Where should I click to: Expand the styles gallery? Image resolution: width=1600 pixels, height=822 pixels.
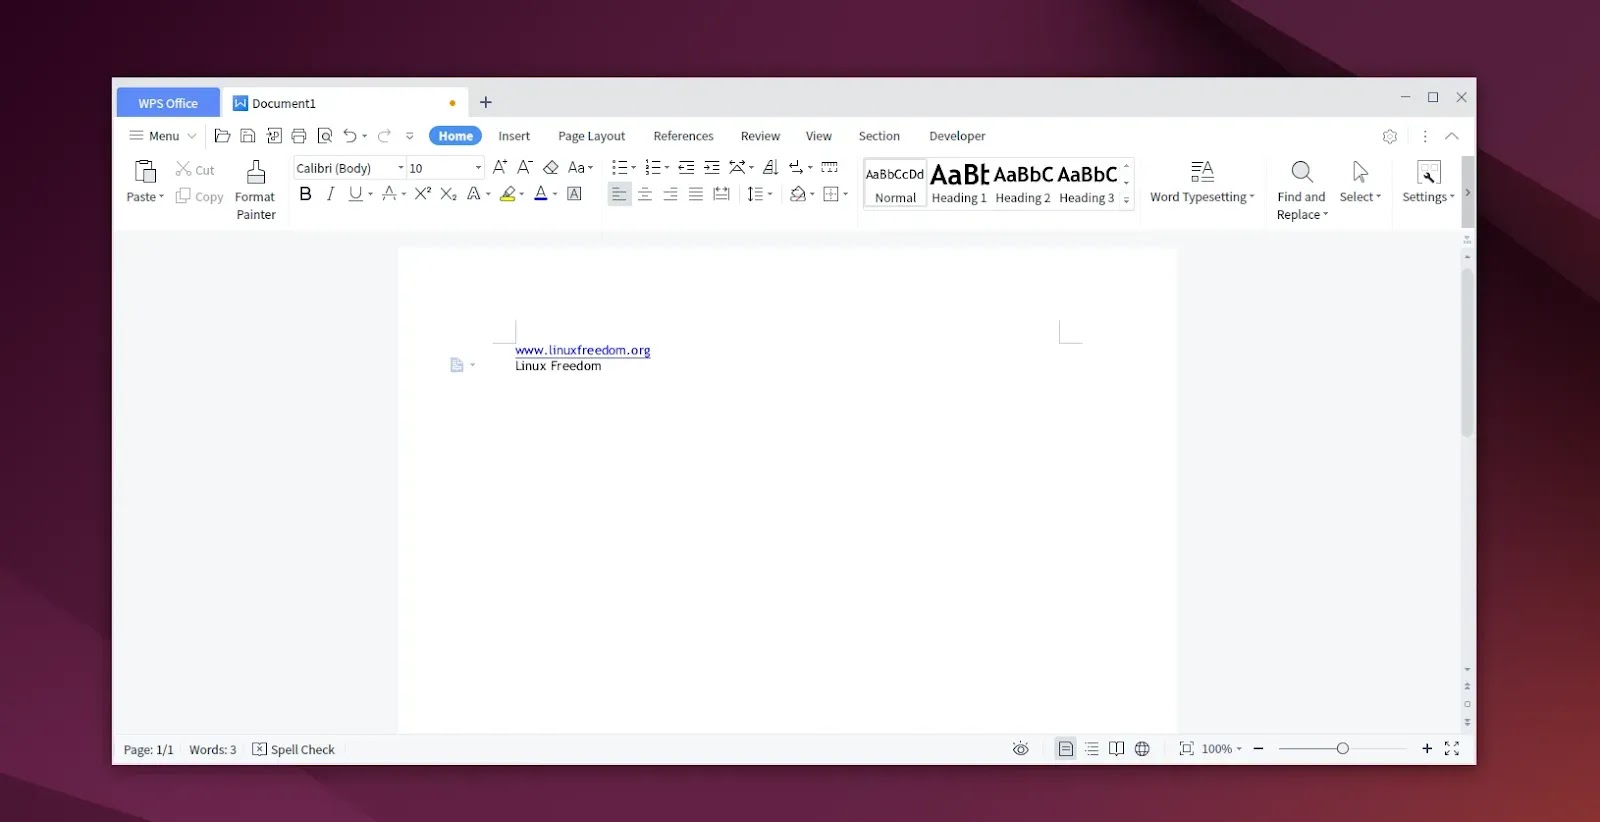(1126, 200)
